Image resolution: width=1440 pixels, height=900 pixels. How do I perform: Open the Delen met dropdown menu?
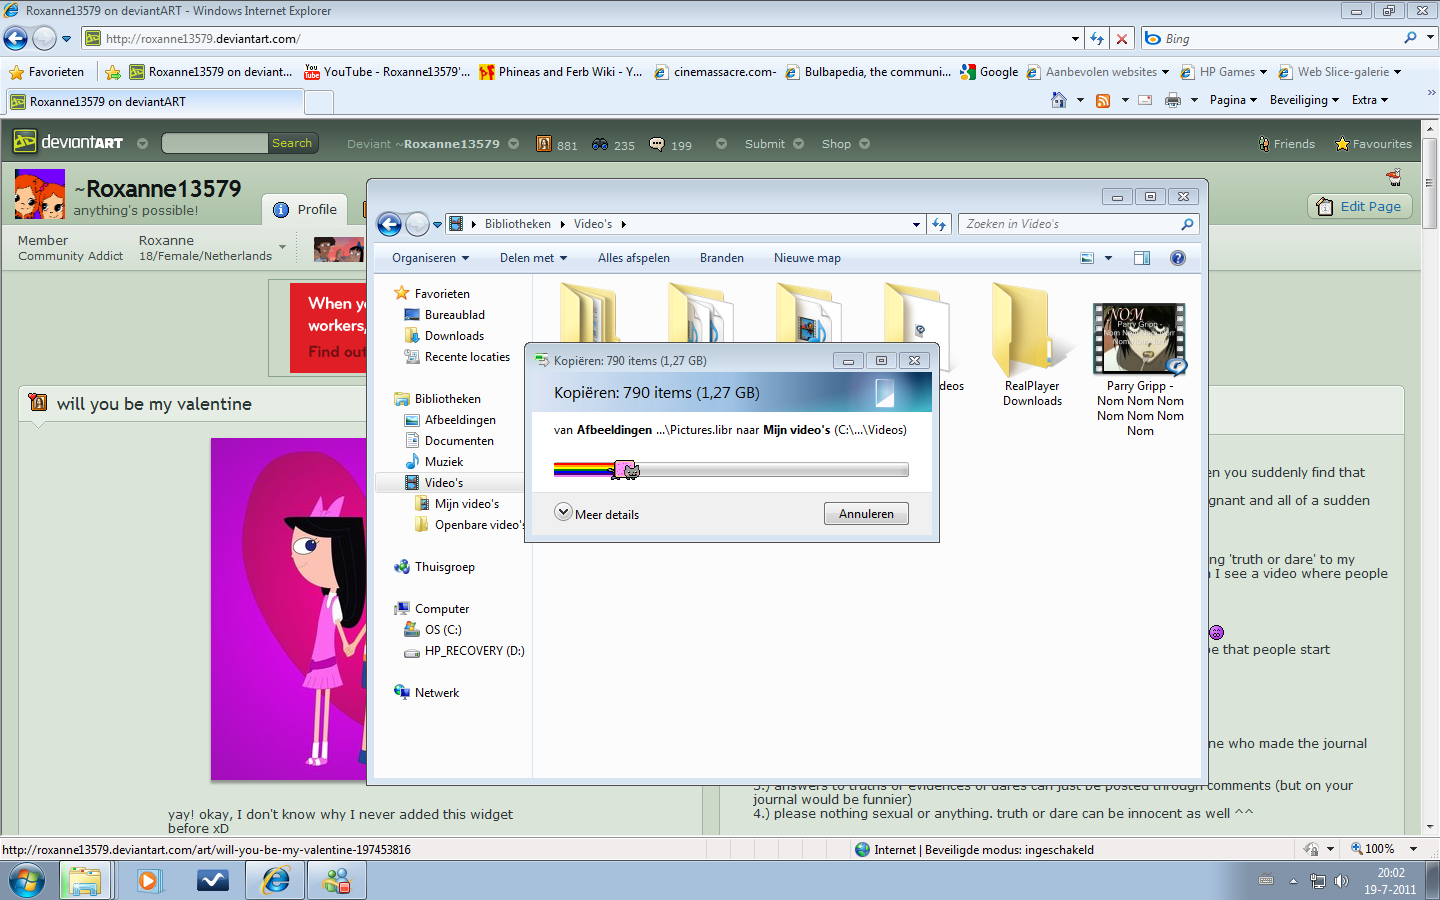click(x=533, y=258)
